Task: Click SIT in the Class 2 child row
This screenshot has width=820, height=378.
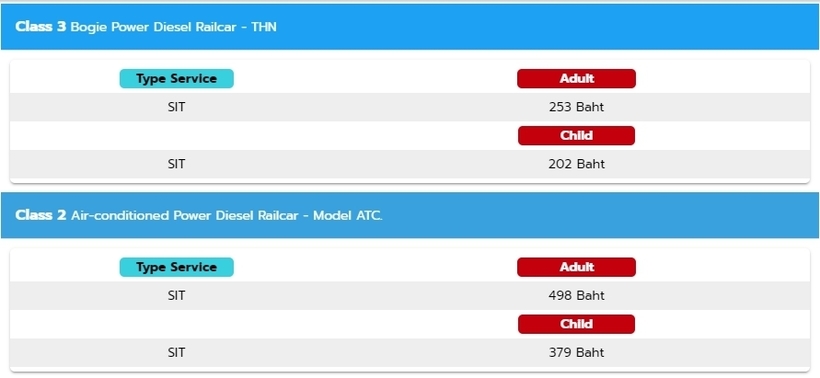Action: click(x=177, y=353)
